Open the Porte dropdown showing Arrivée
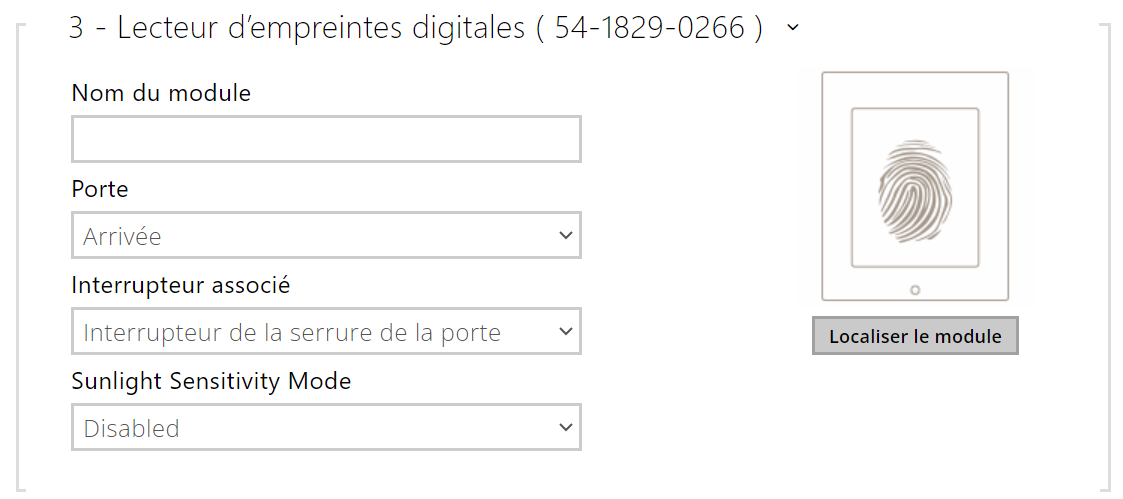1123x499 pixels. (x=326, y=236)
